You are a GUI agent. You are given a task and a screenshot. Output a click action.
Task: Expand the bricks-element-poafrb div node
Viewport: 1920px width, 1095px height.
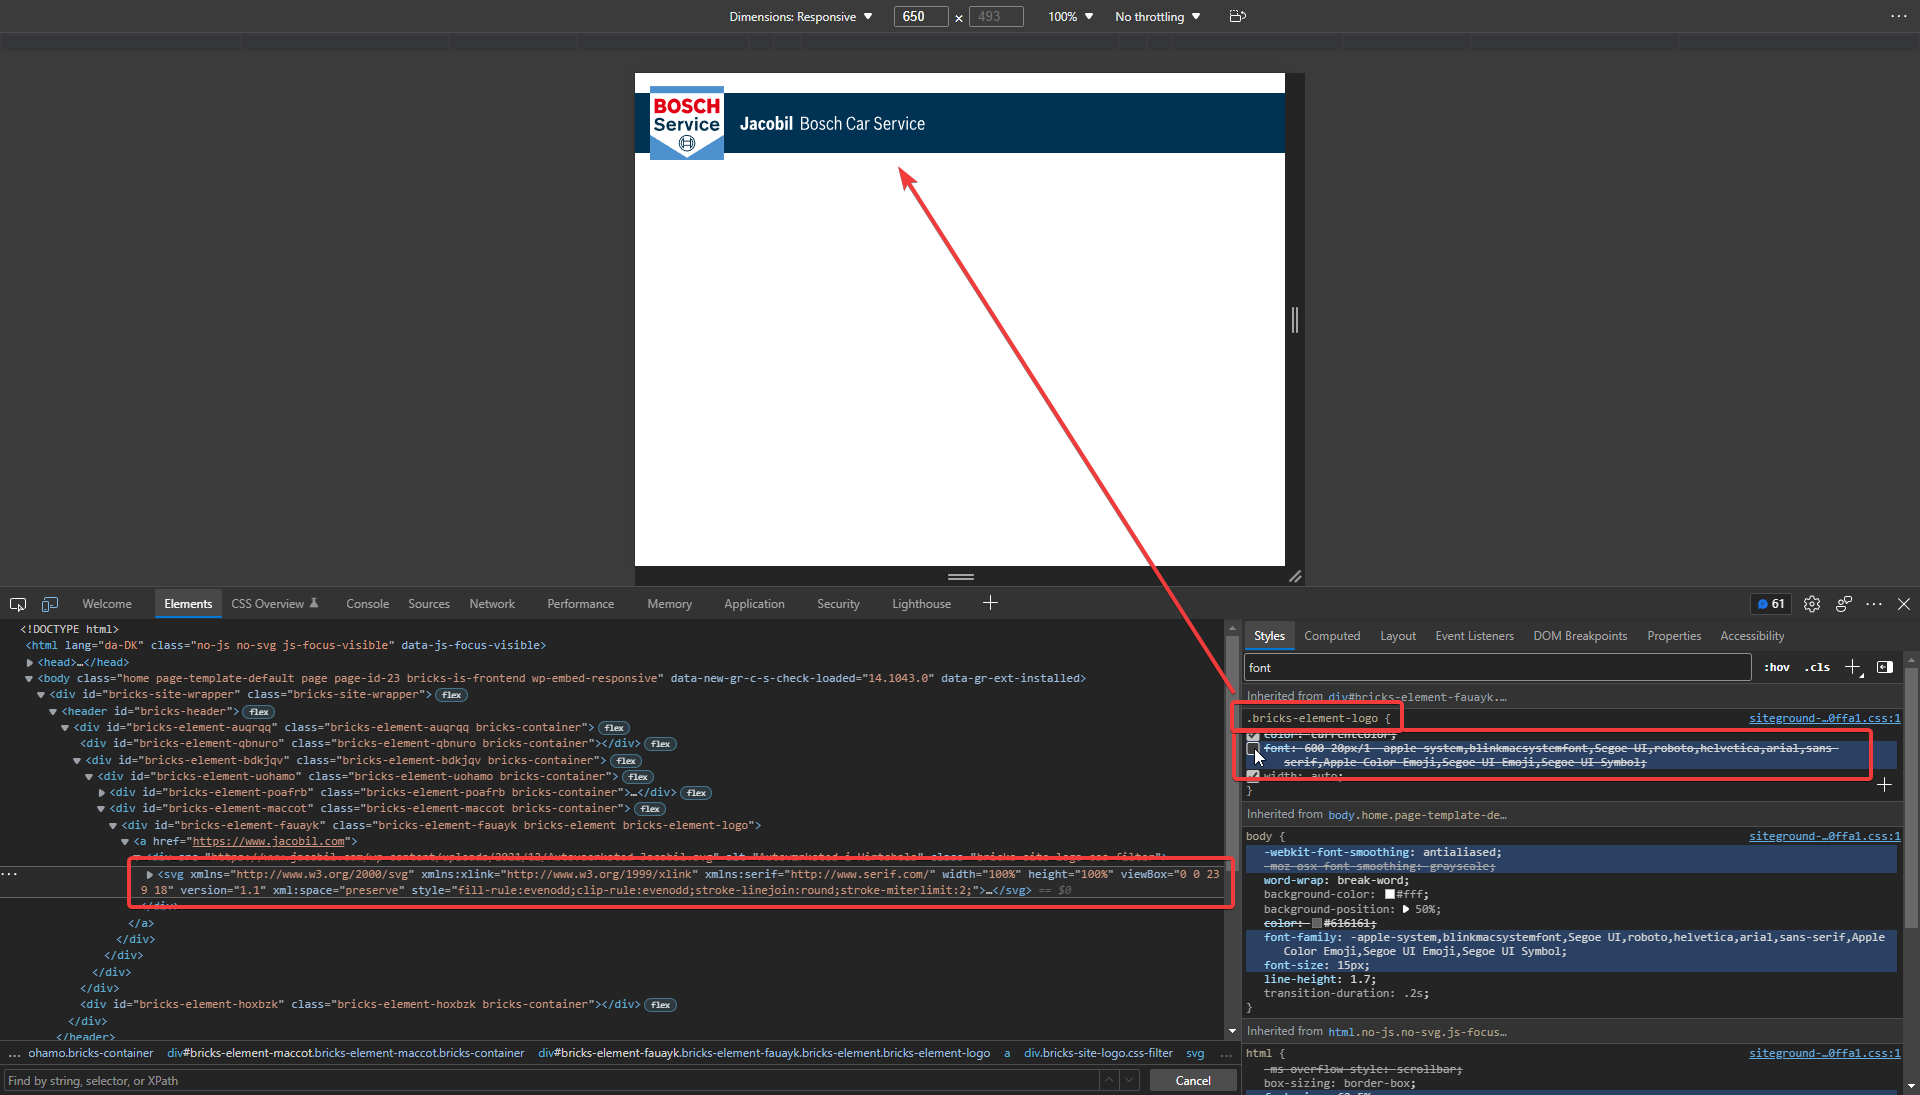(x=102, y=793)
